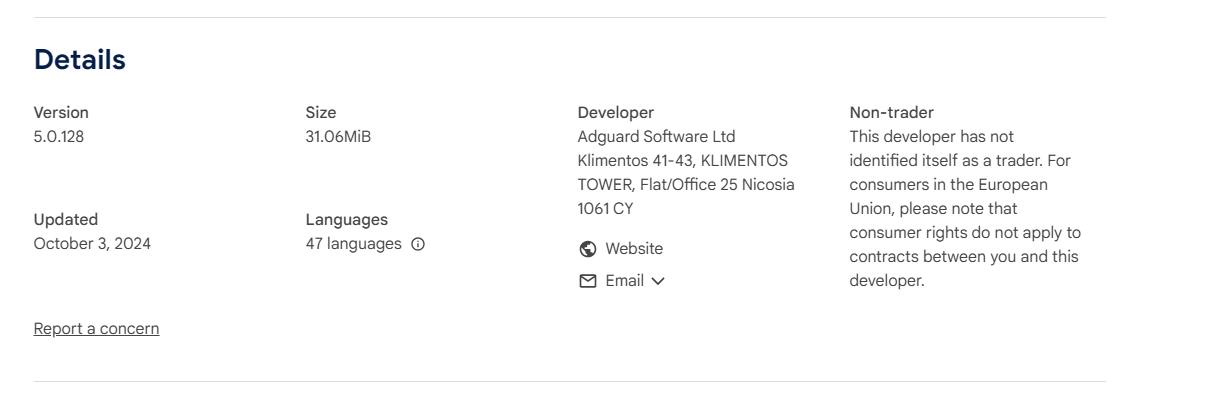Click the 31.06MiB size value
The image size is (1218, 402).
click(338, 137)
